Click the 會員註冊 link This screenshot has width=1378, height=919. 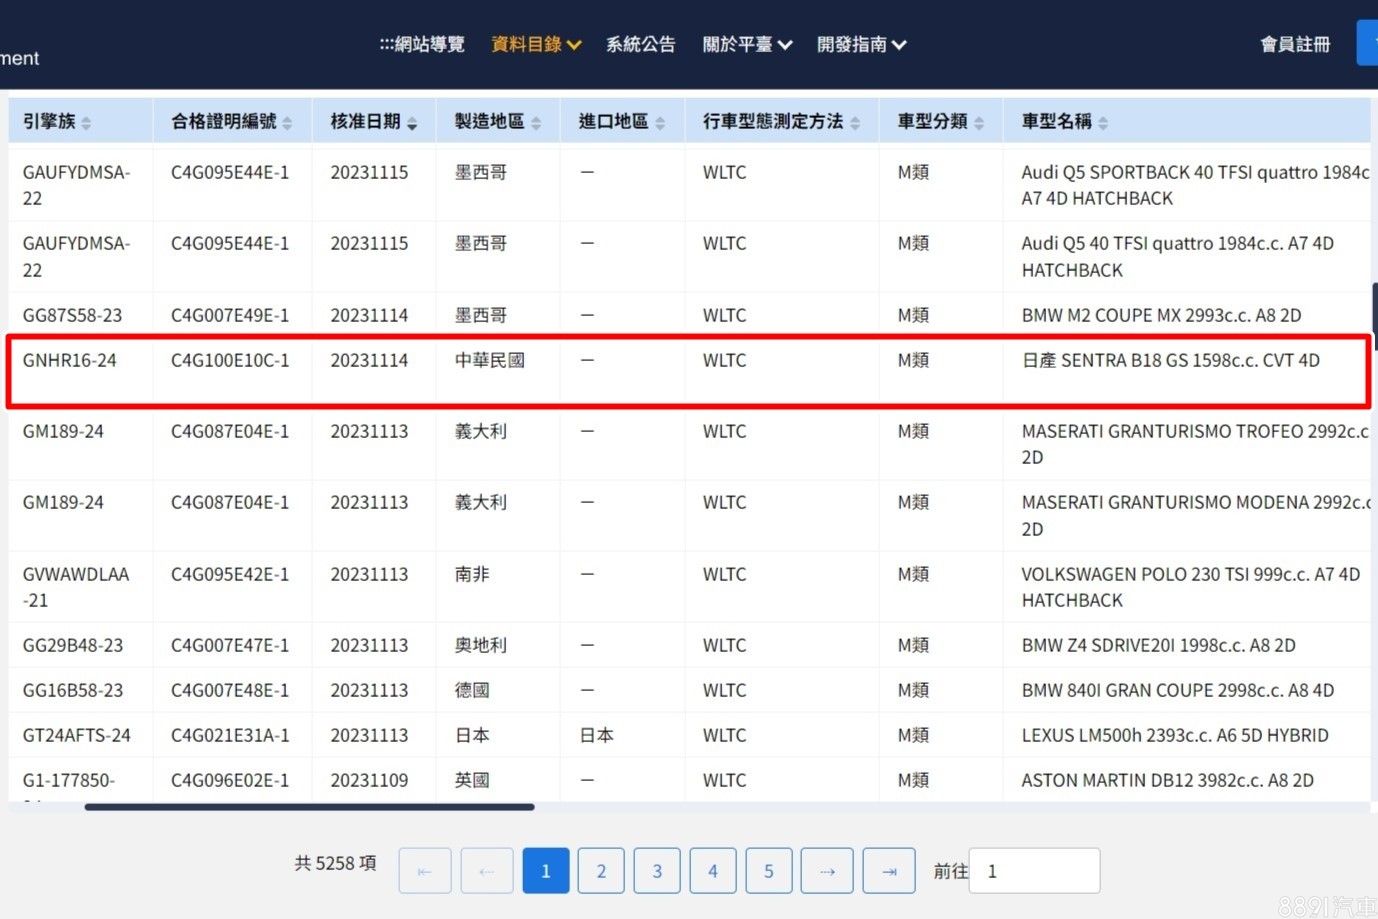(1295, 44)
